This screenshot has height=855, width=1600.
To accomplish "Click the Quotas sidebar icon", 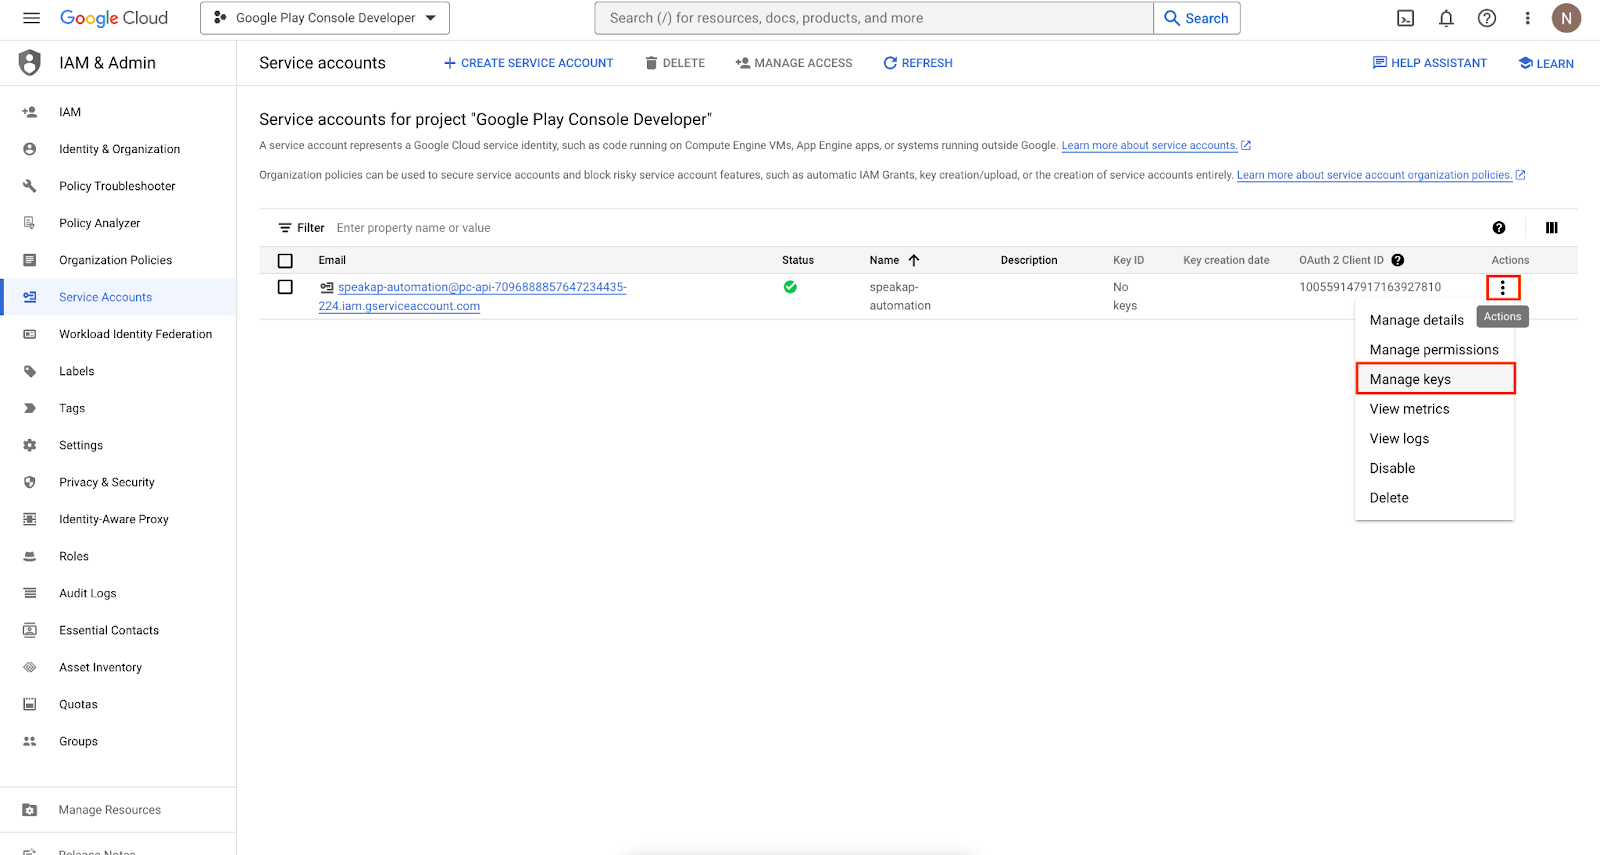I will click(30, 704).
